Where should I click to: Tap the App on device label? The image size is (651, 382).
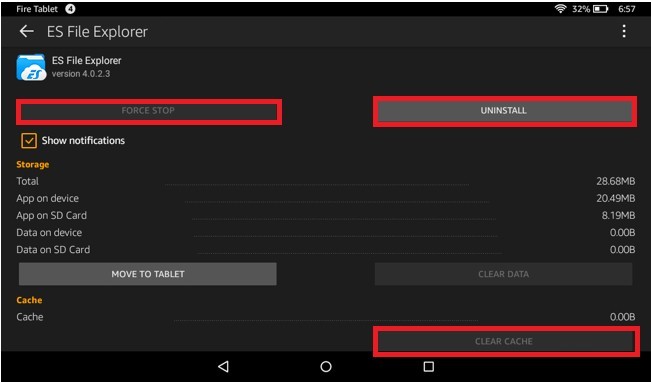click(47, 198)
